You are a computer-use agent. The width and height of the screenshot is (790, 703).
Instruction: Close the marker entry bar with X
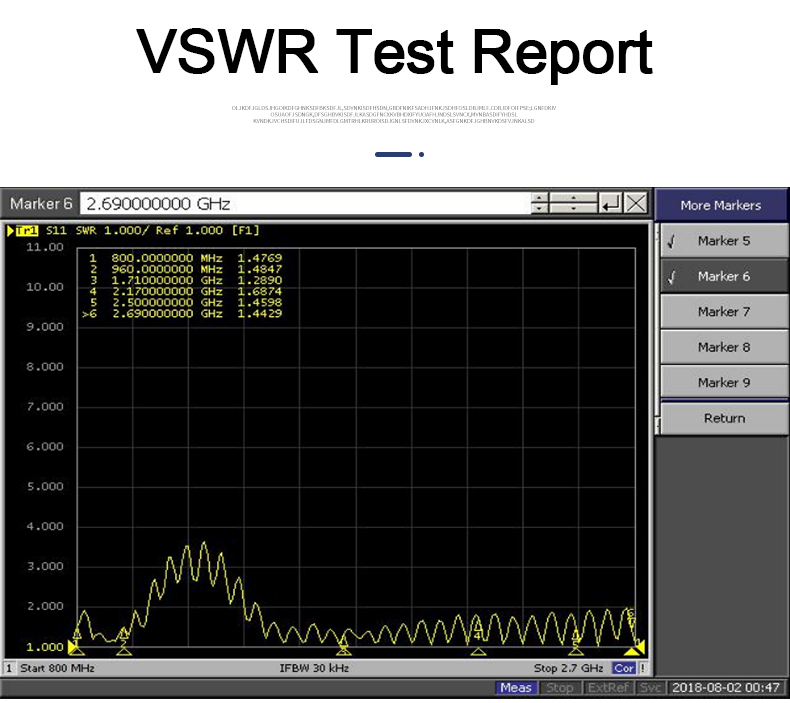pos(636,204)
